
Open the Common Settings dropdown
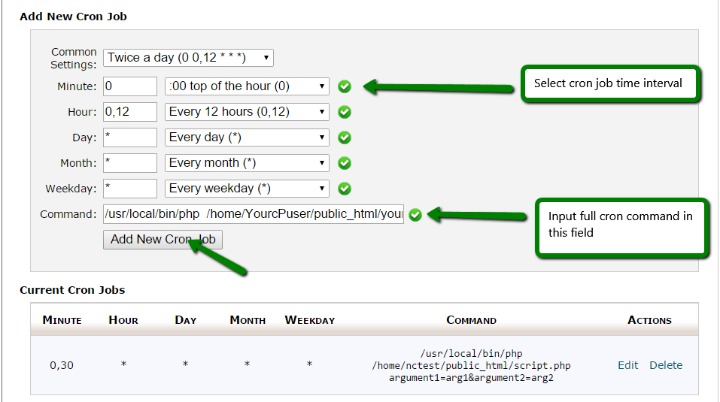point(188,59)
